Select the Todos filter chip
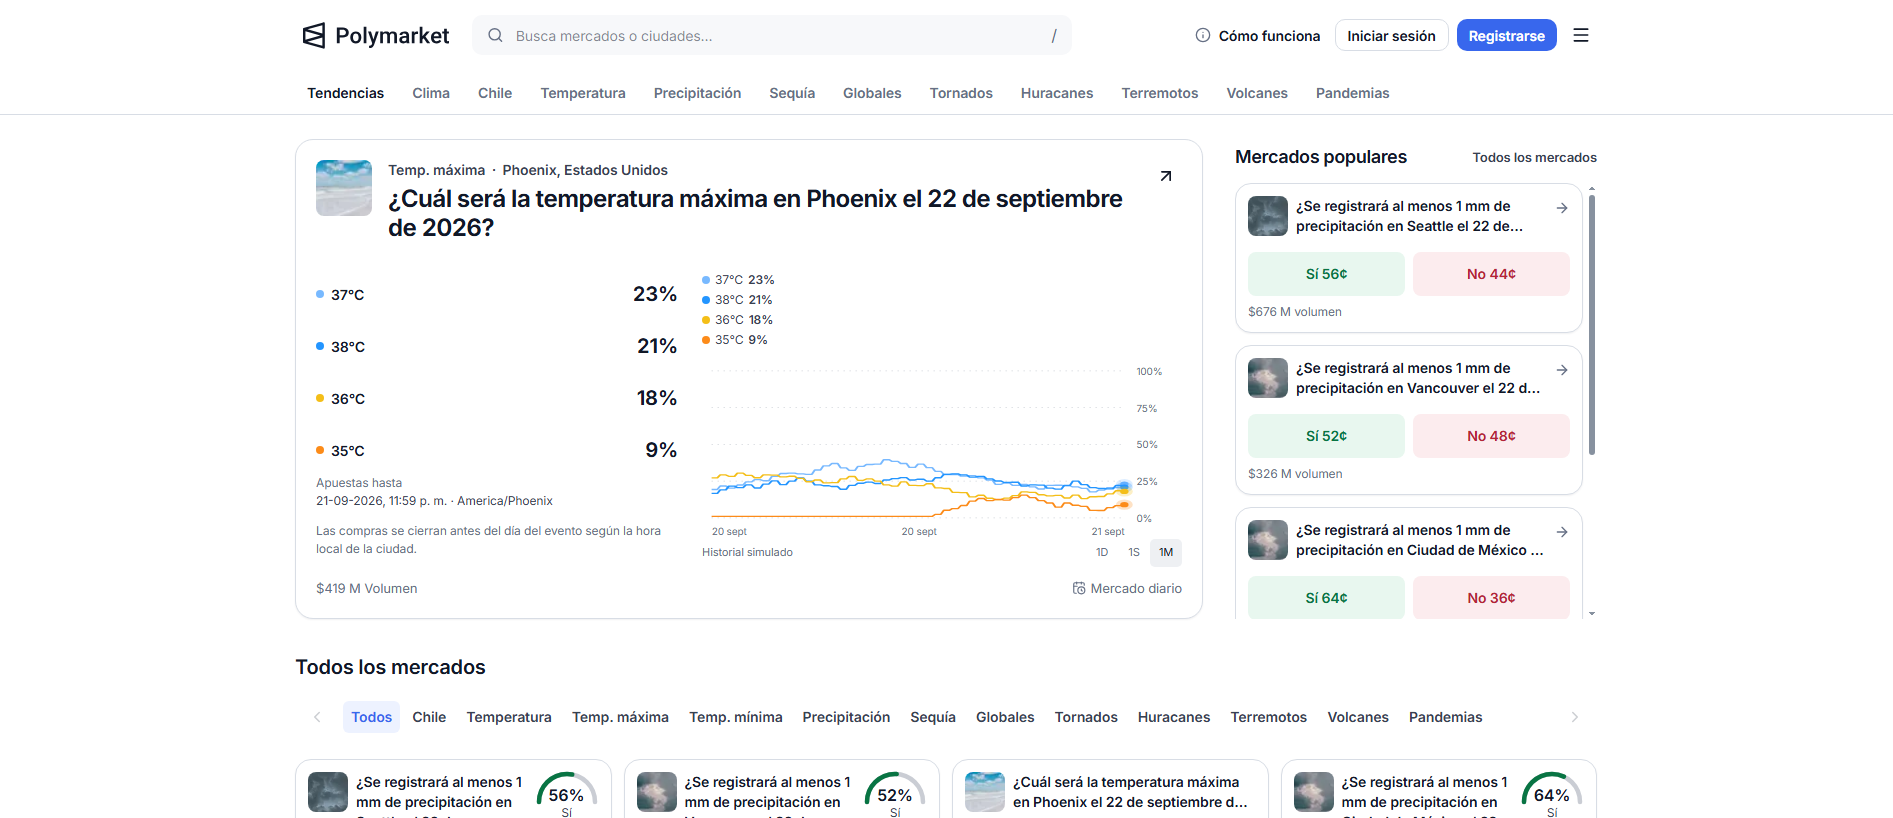 (x=371, y=717)
